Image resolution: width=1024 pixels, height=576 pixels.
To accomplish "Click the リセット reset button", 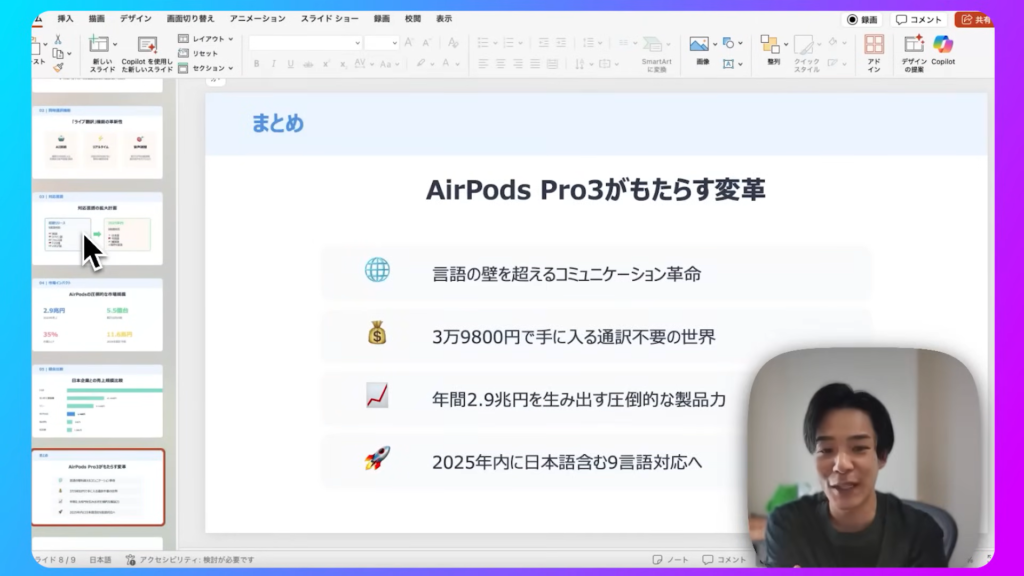I will 199,54.
